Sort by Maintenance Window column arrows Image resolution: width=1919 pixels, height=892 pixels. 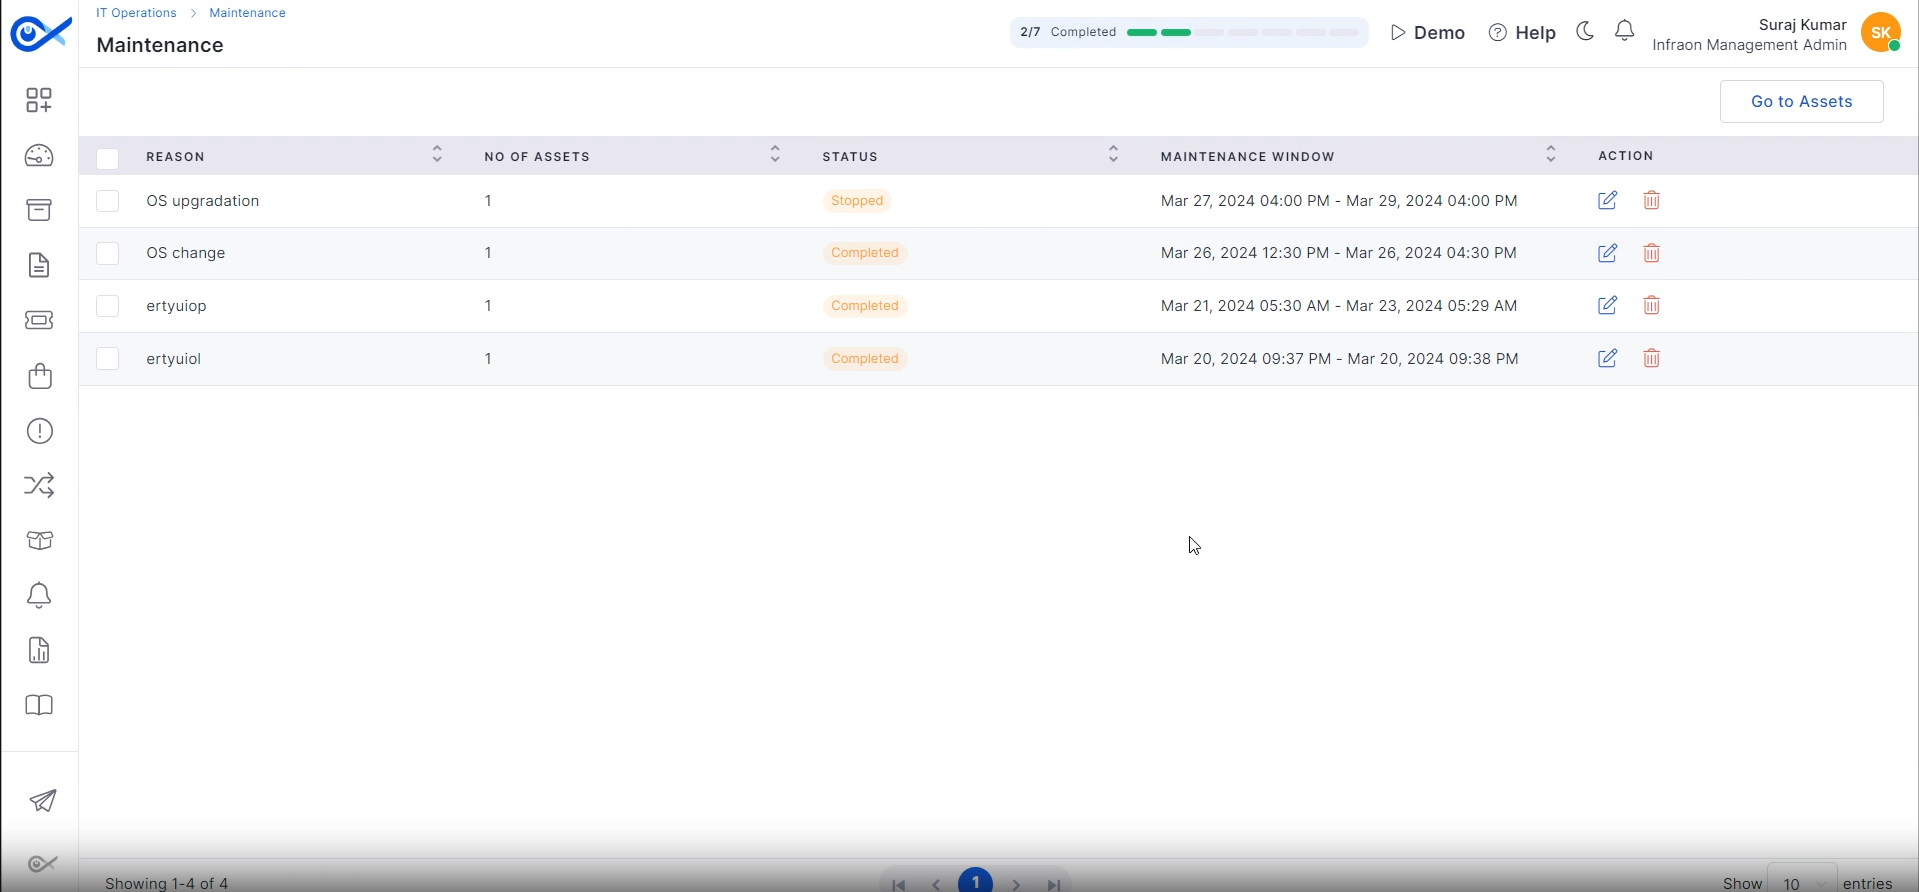tap(1550, 155)
